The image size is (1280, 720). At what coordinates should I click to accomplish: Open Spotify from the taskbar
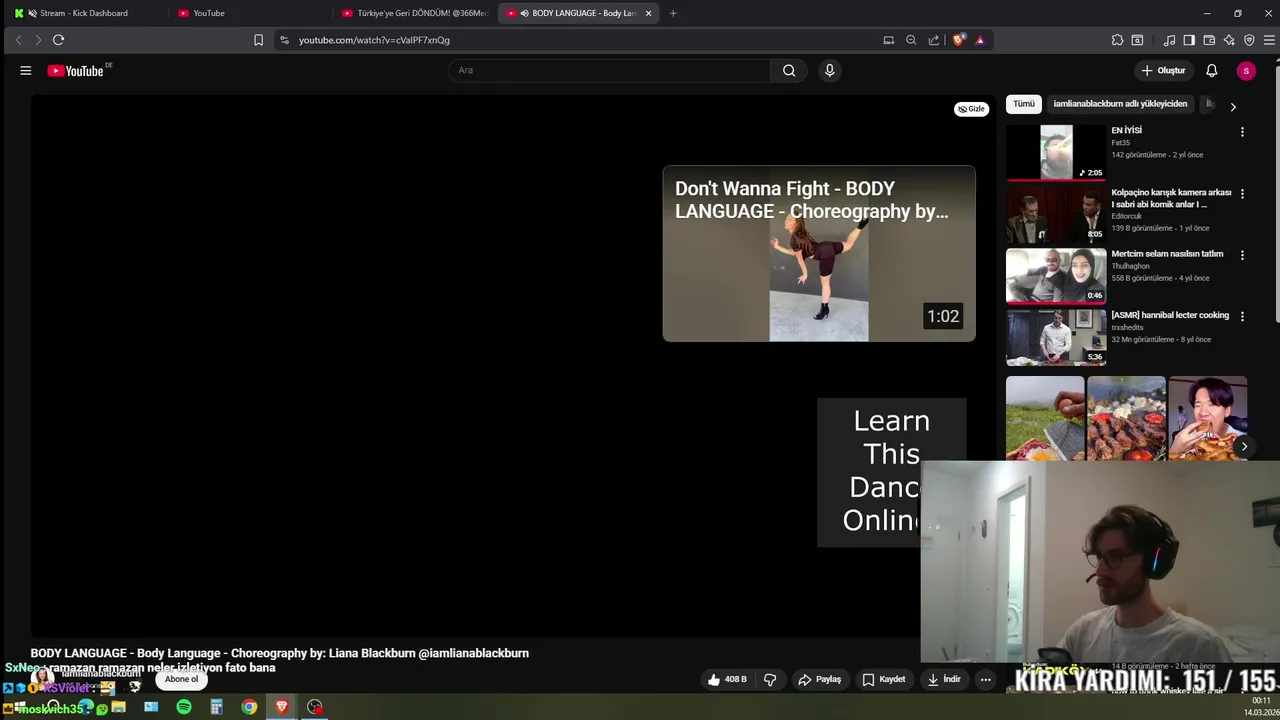click(x=184, y=707)
